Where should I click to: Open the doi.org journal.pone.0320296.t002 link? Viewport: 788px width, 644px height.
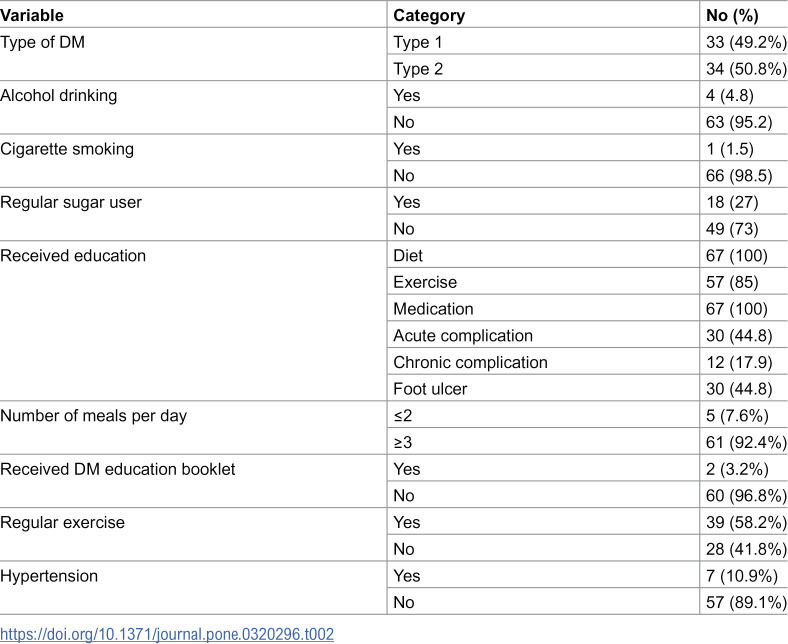[167, 634]
